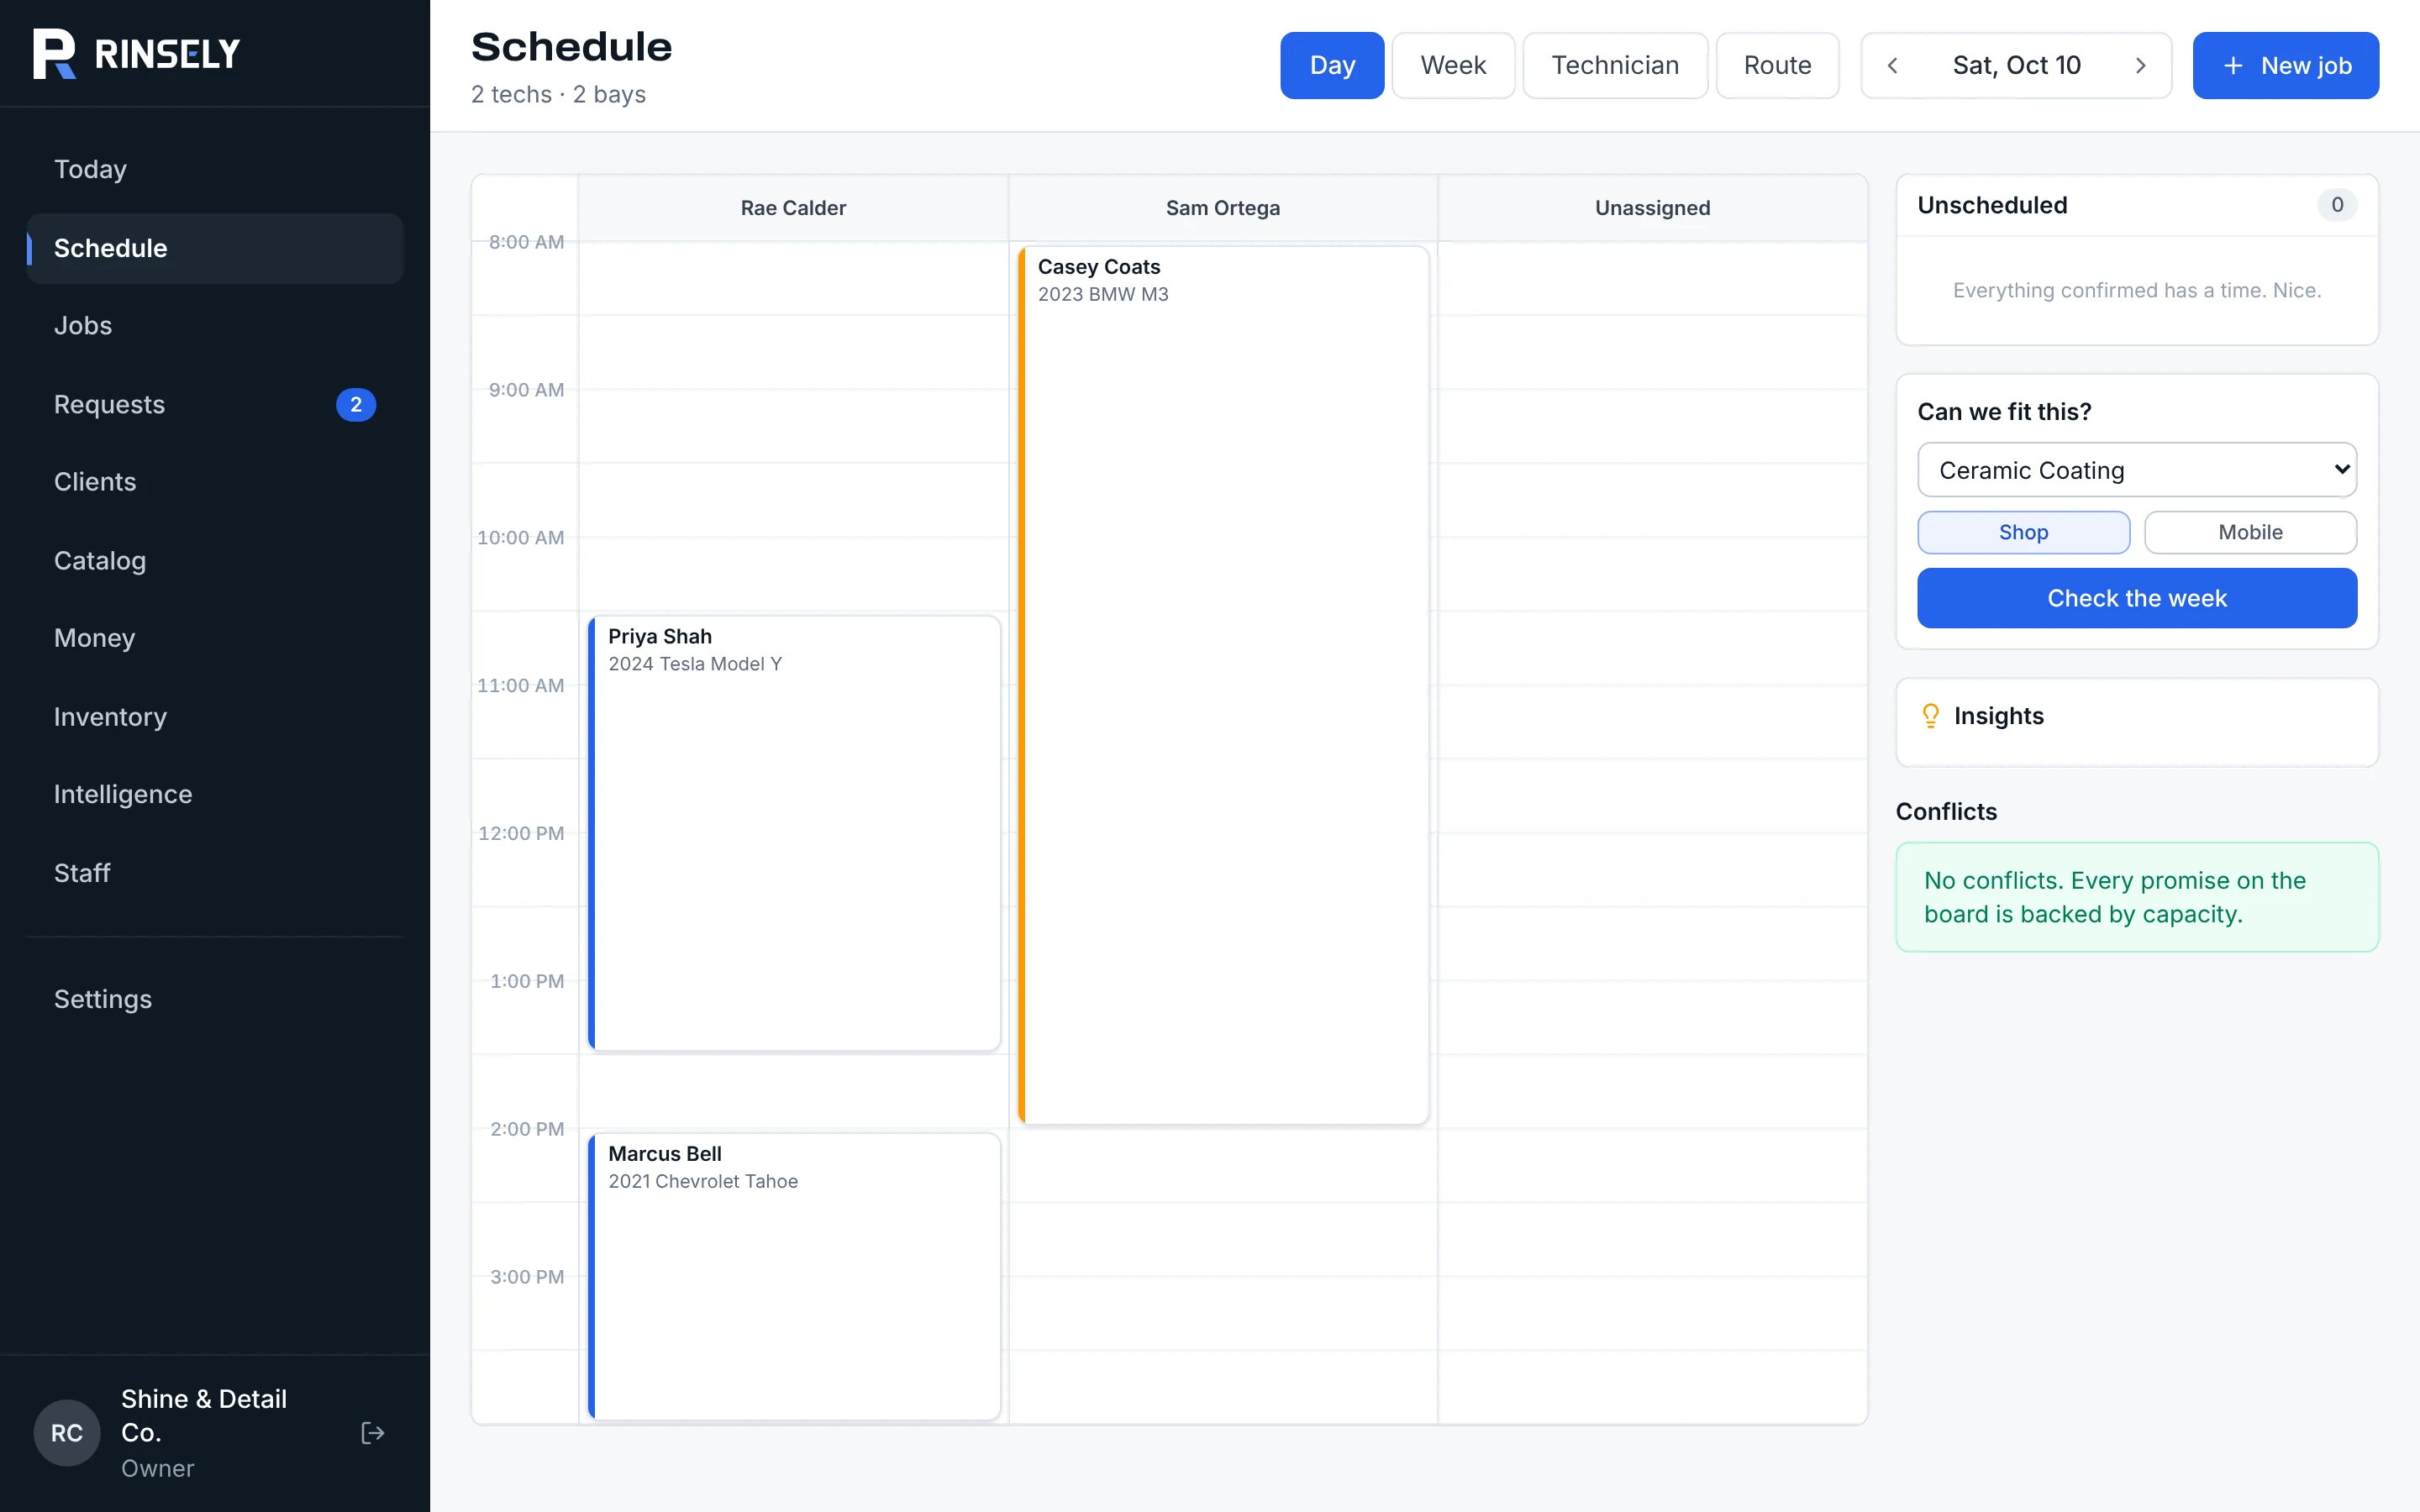Viewport: 2420px width, 1512px height.
Task: Open Today in the sidebar
Action: 215,169
